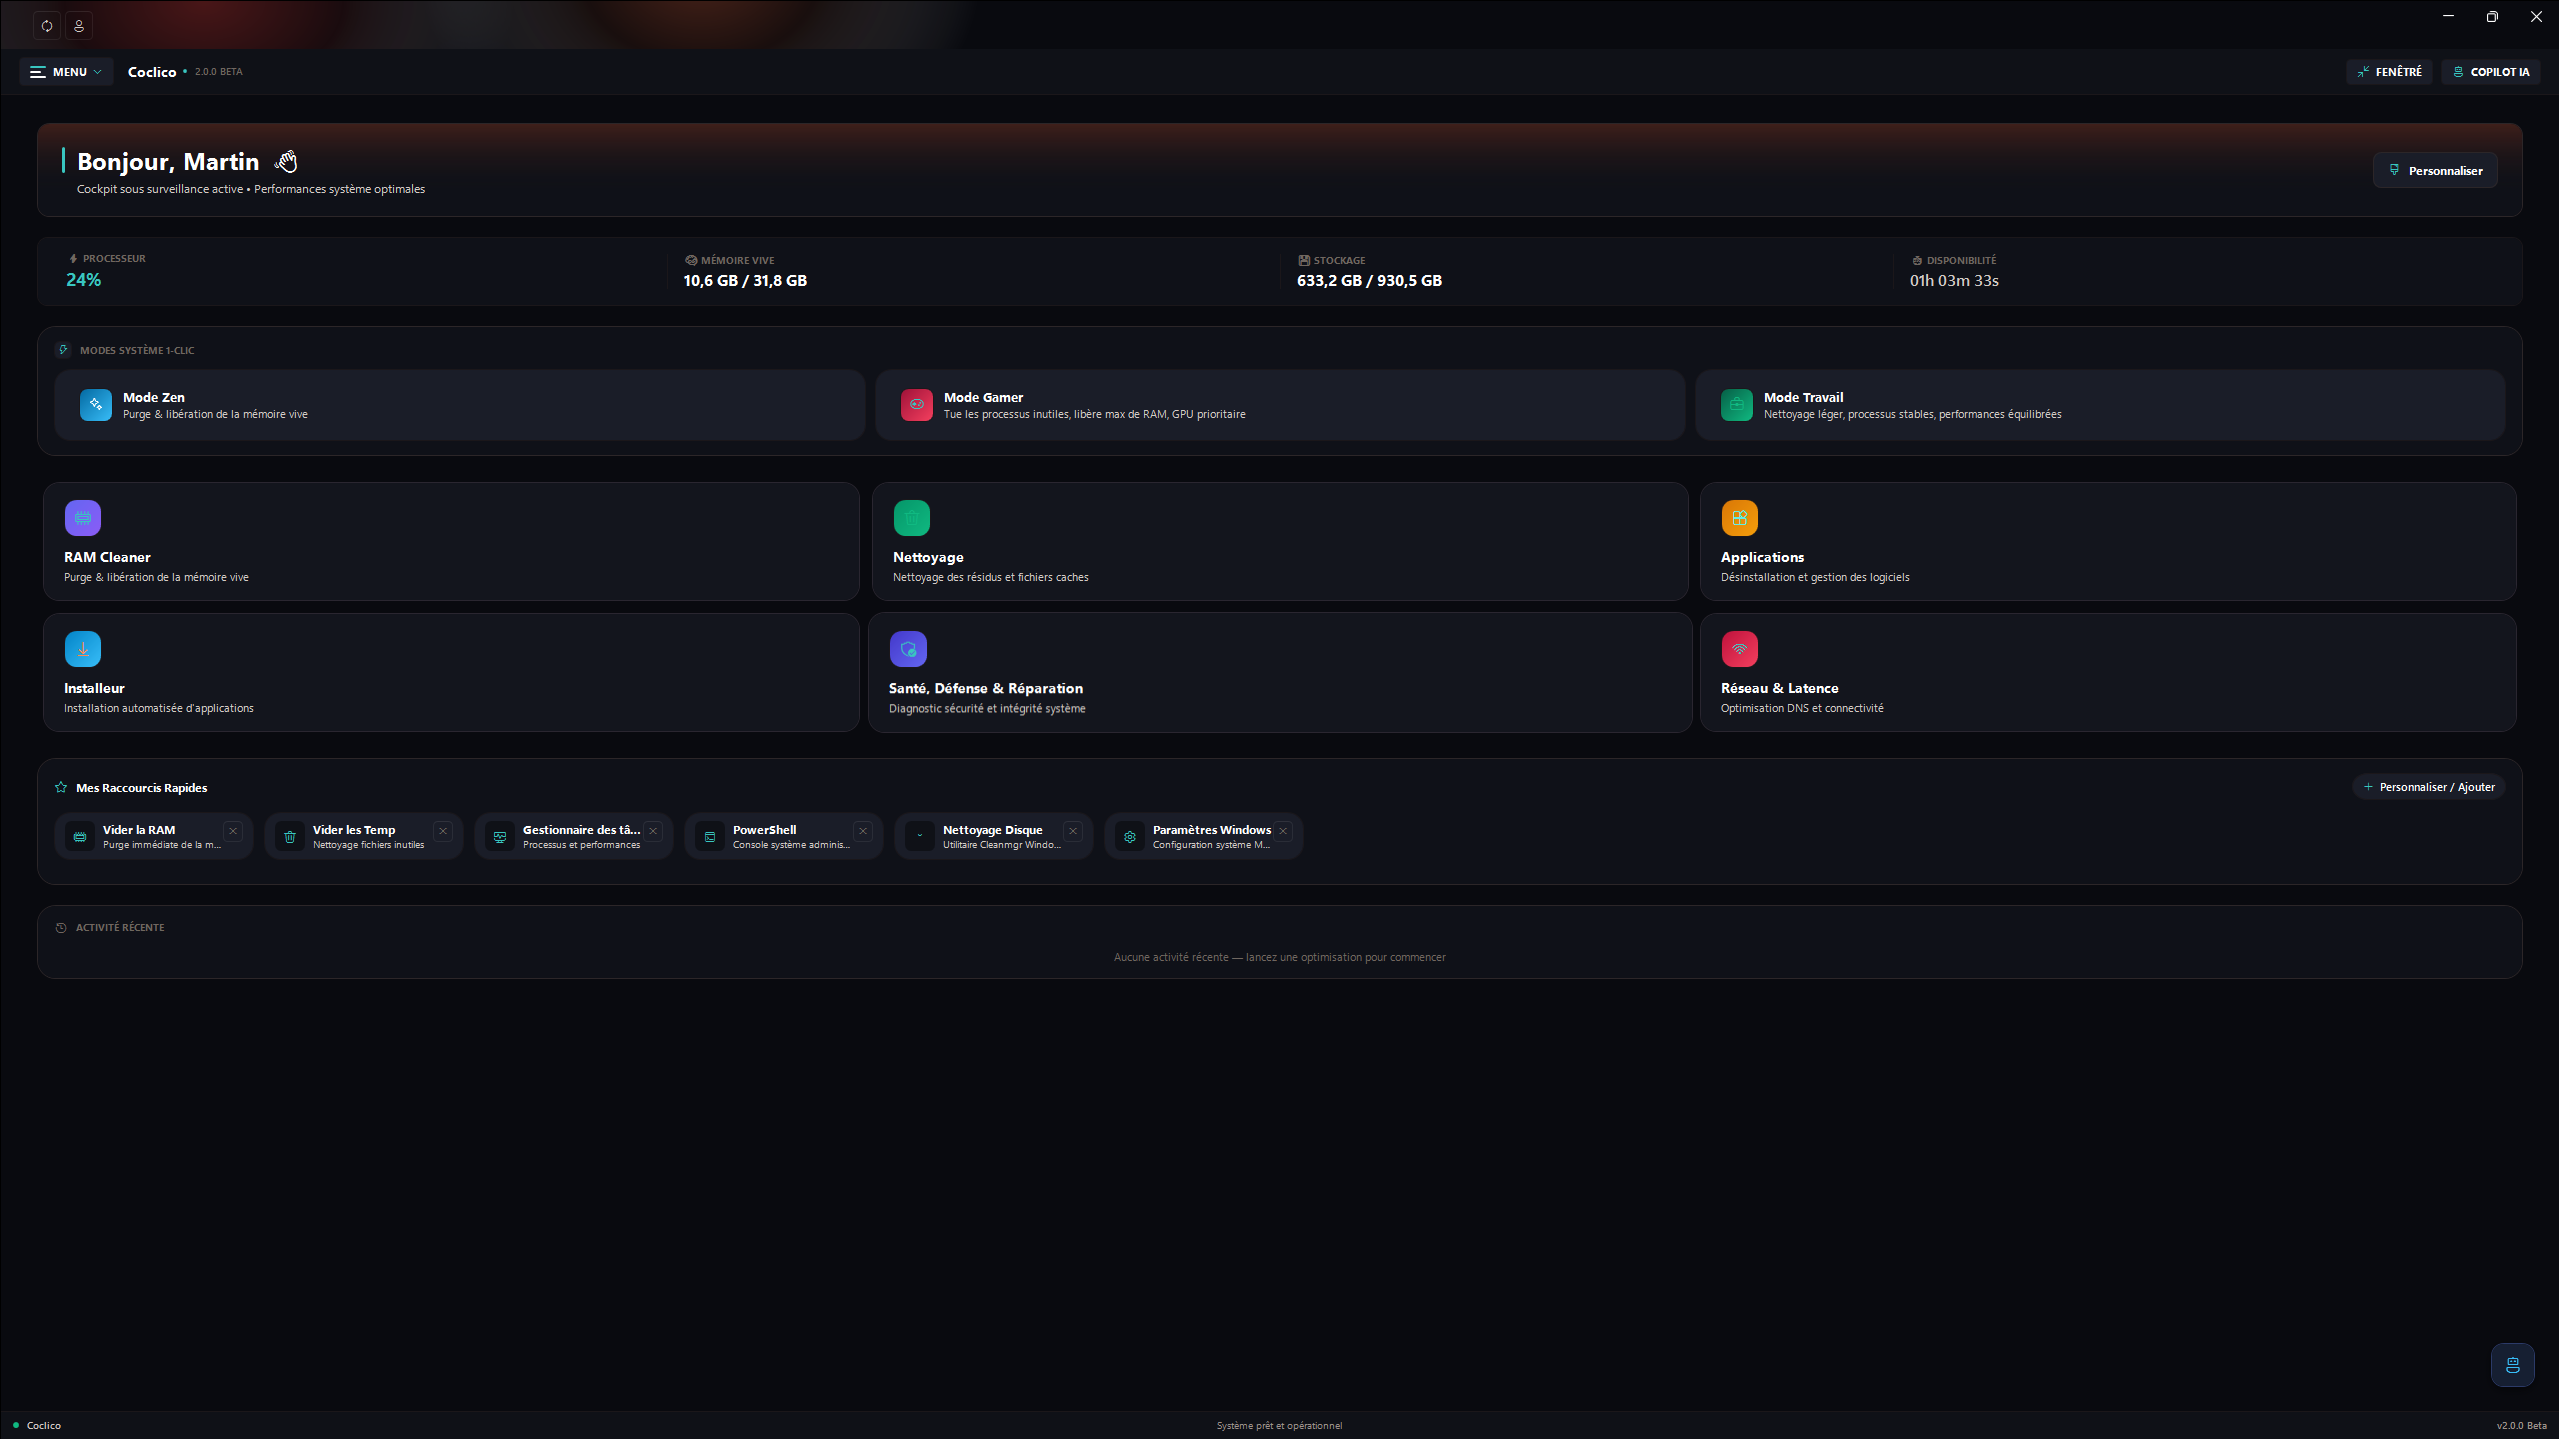Activate Mode Zen icon
Image resolution: width=2559 pixels, height=1439 pixels.
96,405
